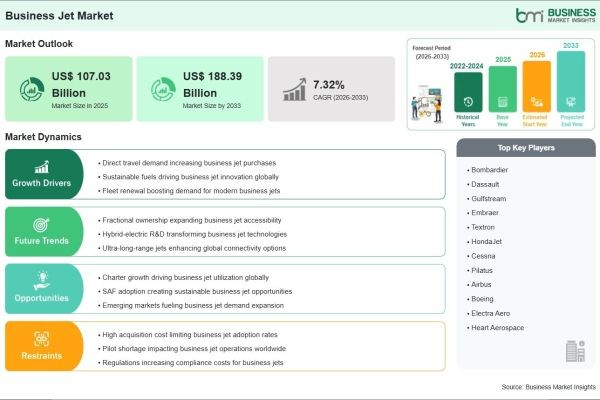Click the icon in the orange 2026 bar

(536, 102)
